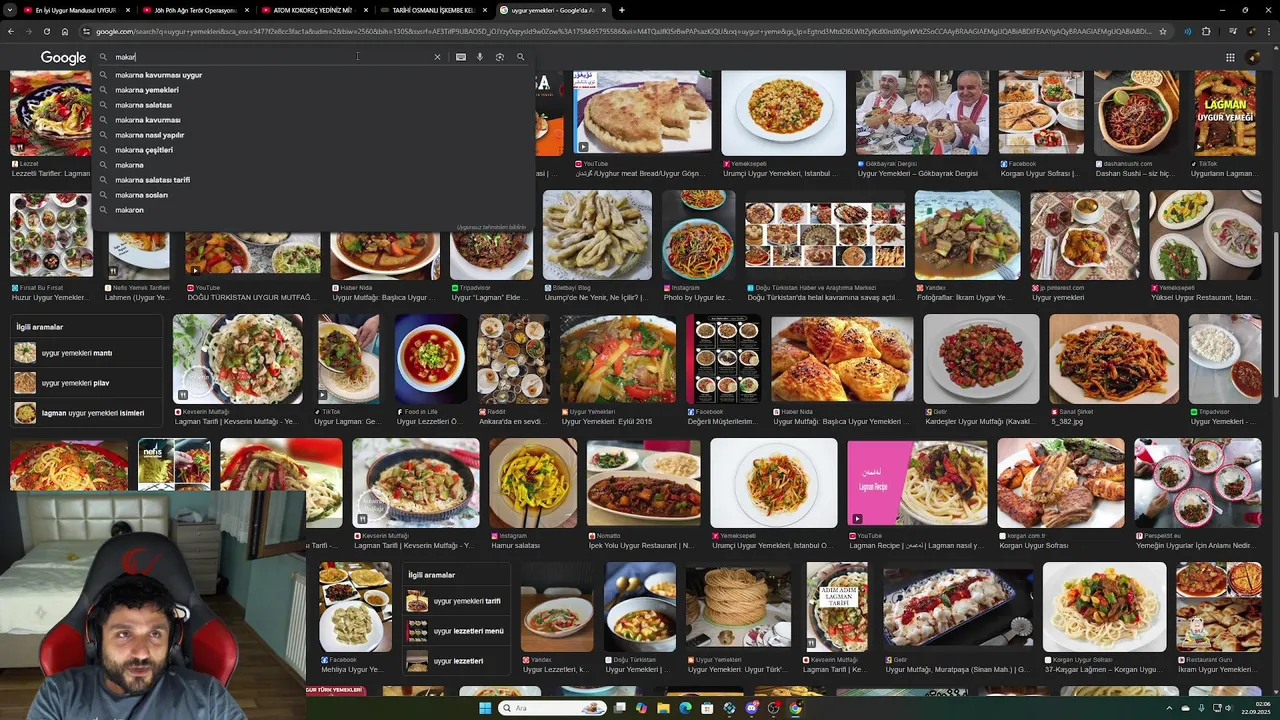
Task: Open Microsoft Store from the taskbar
Action: click(707, 708)
